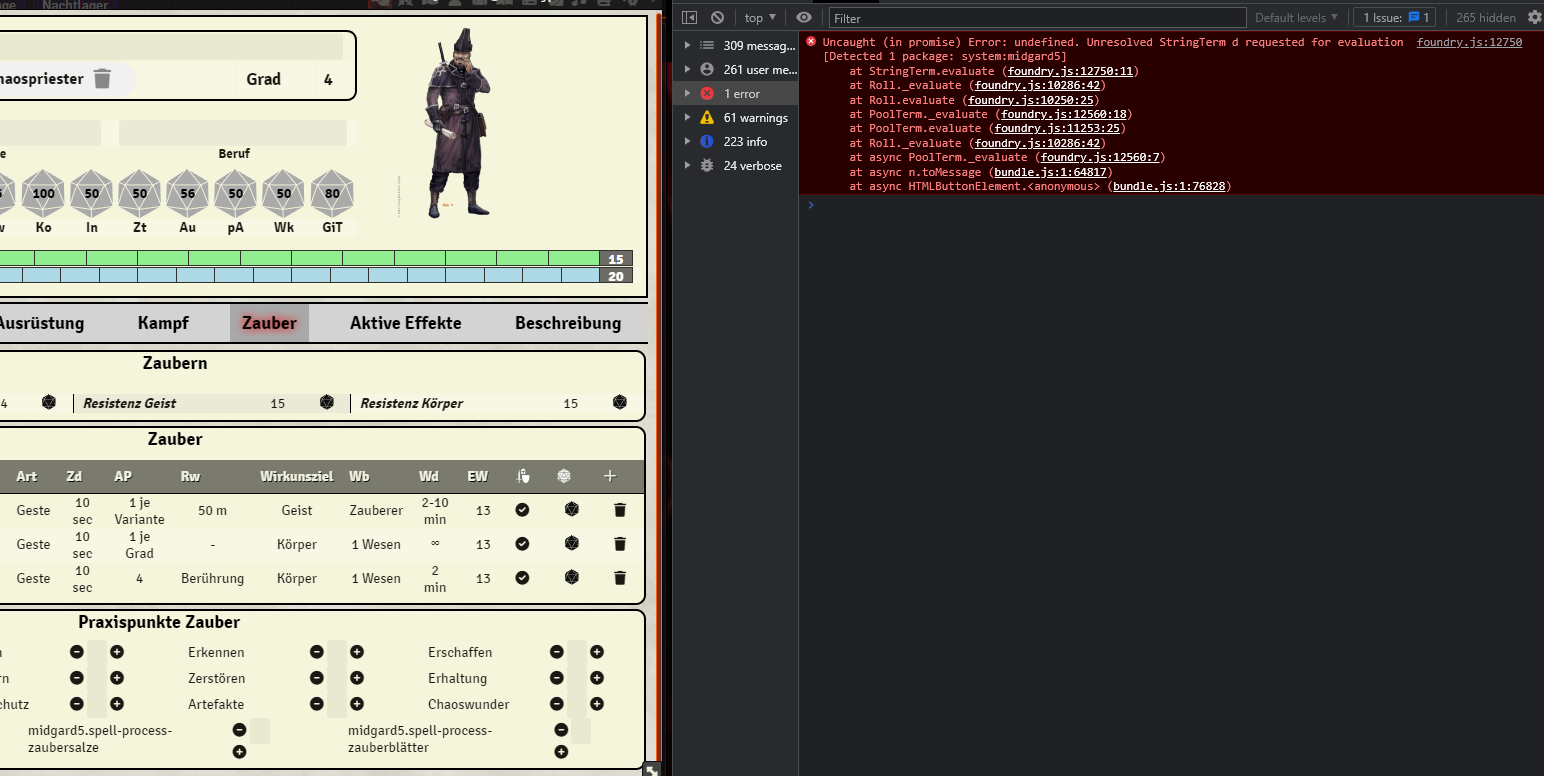1544x776 pixels.
Task: Roll dice for the 50 m range spell
Action: tap(571, 510)
